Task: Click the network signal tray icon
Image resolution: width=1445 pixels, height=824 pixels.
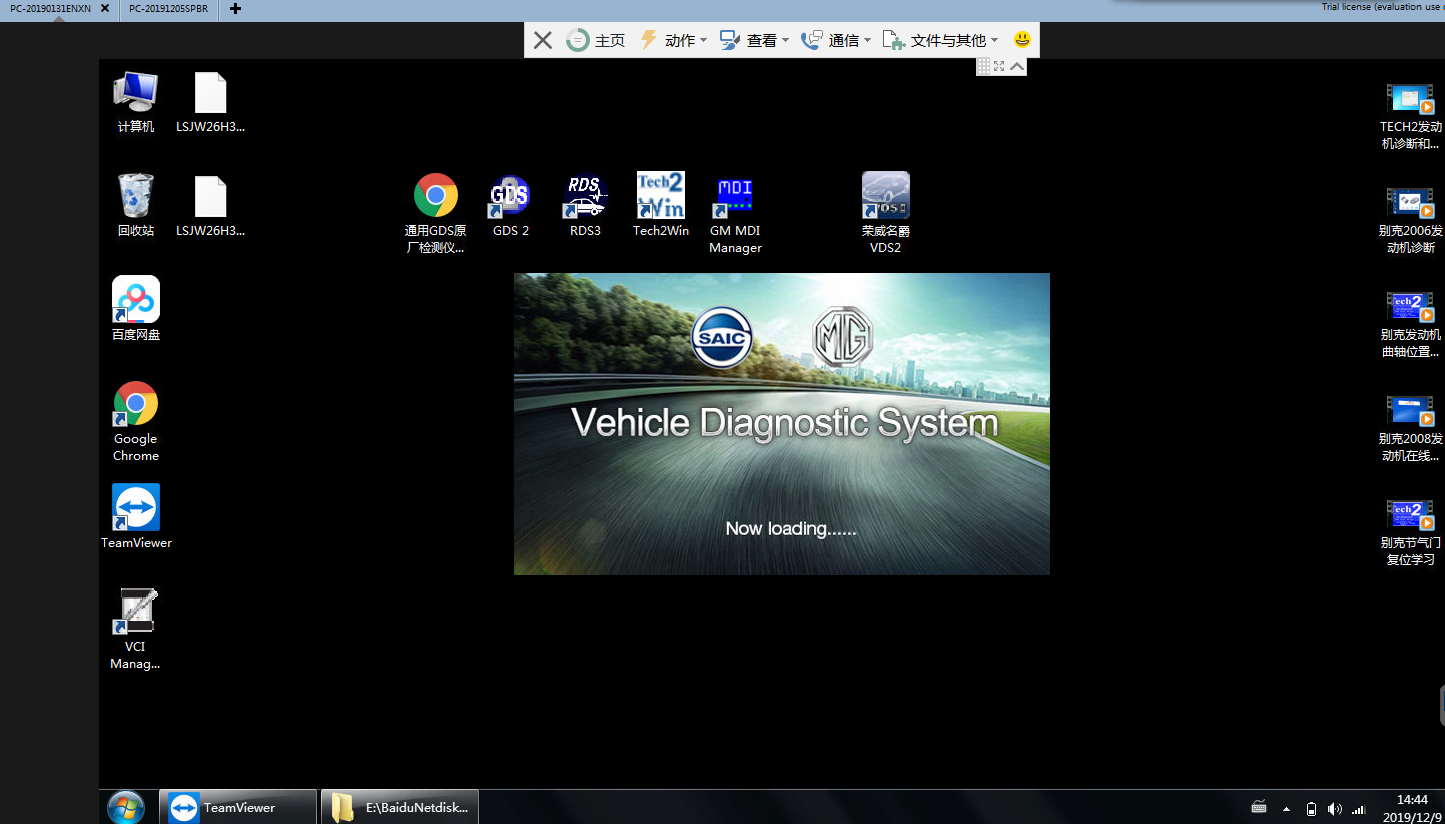Action: (1359, 808)
